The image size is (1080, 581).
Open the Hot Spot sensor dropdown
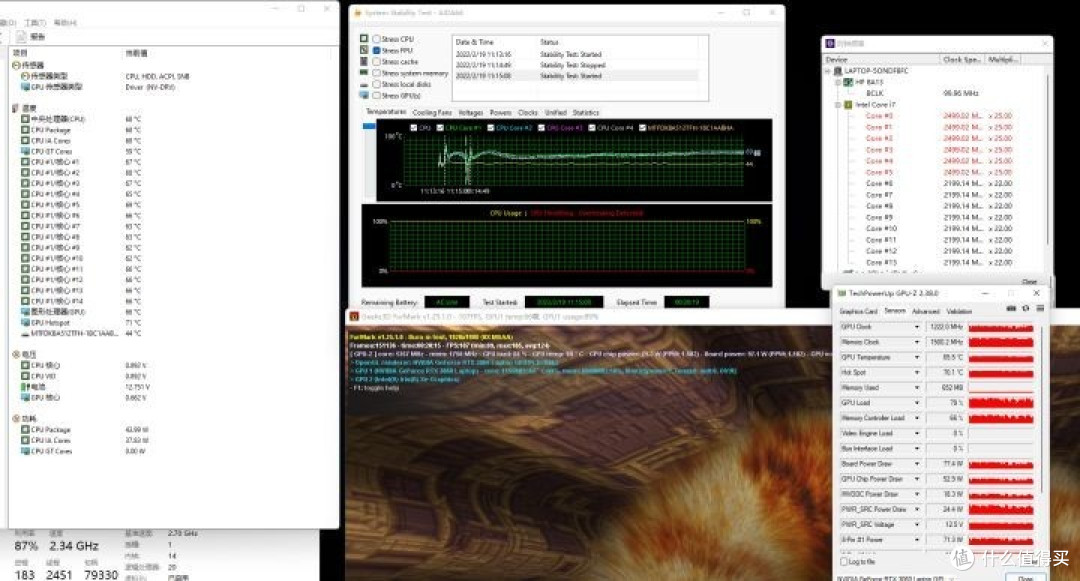pos(917,372)
